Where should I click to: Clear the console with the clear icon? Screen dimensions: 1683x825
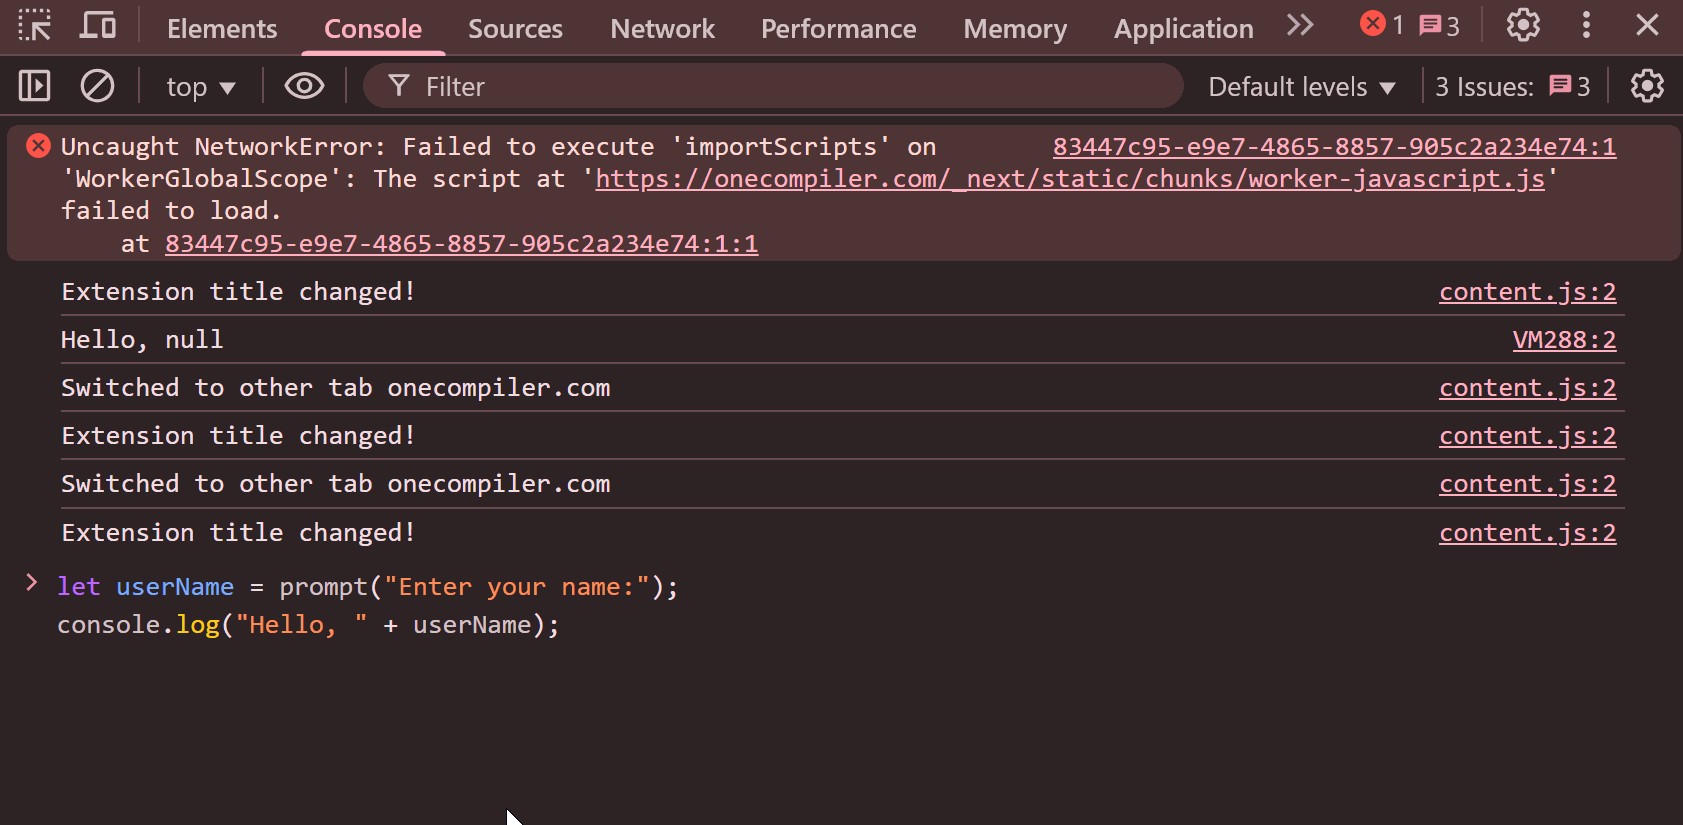pos(97,87)
